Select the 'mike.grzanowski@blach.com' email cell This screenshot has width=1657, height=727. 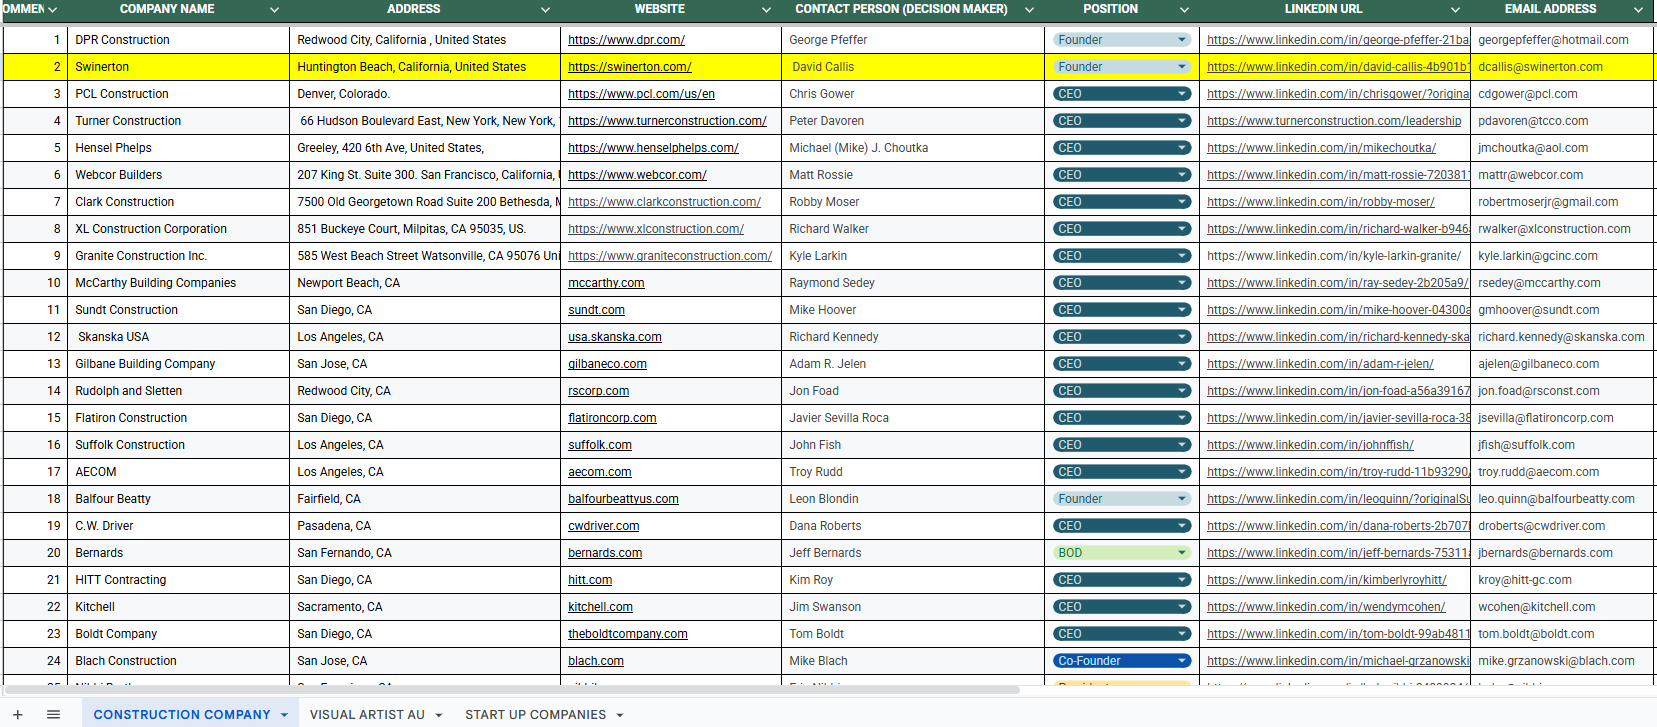[x=1563, y=661]
